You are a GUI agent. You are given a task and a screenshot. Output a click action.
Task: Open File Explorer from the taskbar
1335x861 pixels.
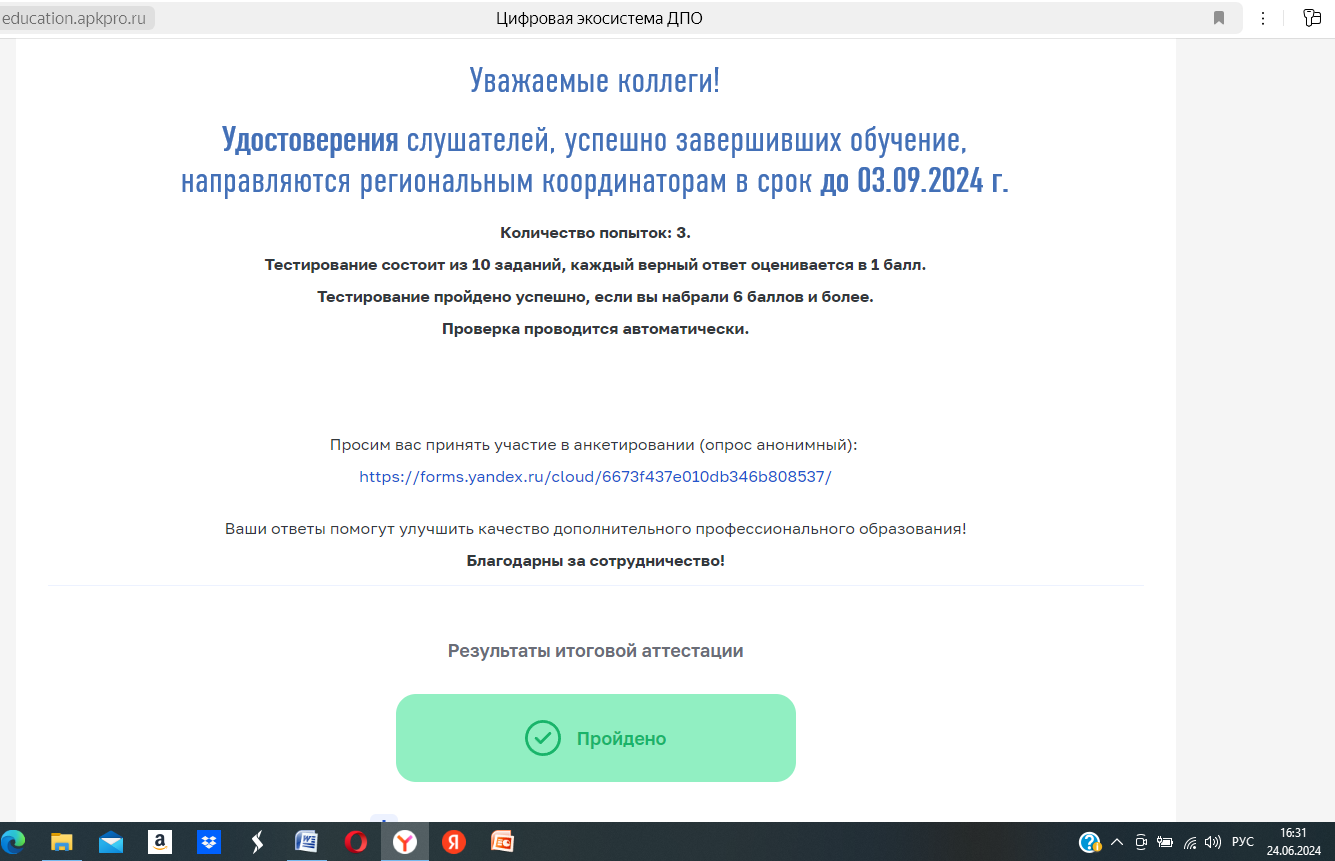point(62,842)
